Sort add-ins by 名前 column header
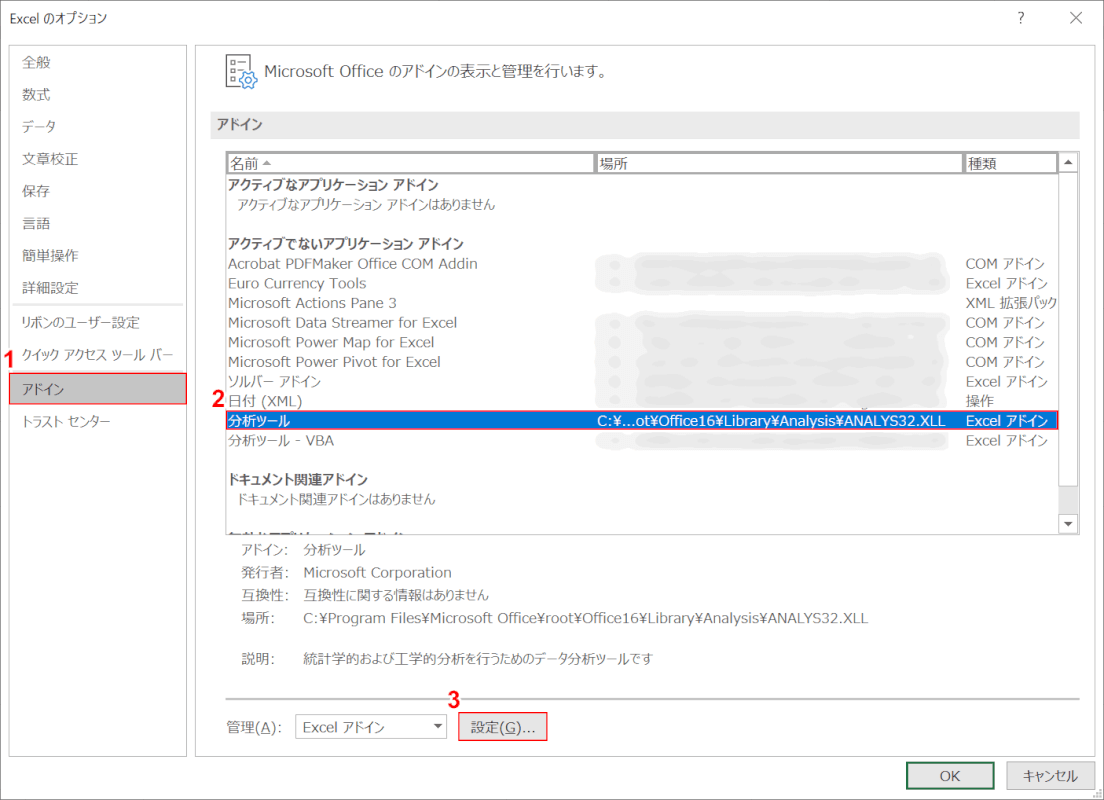Image resolution: width=1104 pixels, height=800 pixels. pyautogui.click(x=410, y=163)
